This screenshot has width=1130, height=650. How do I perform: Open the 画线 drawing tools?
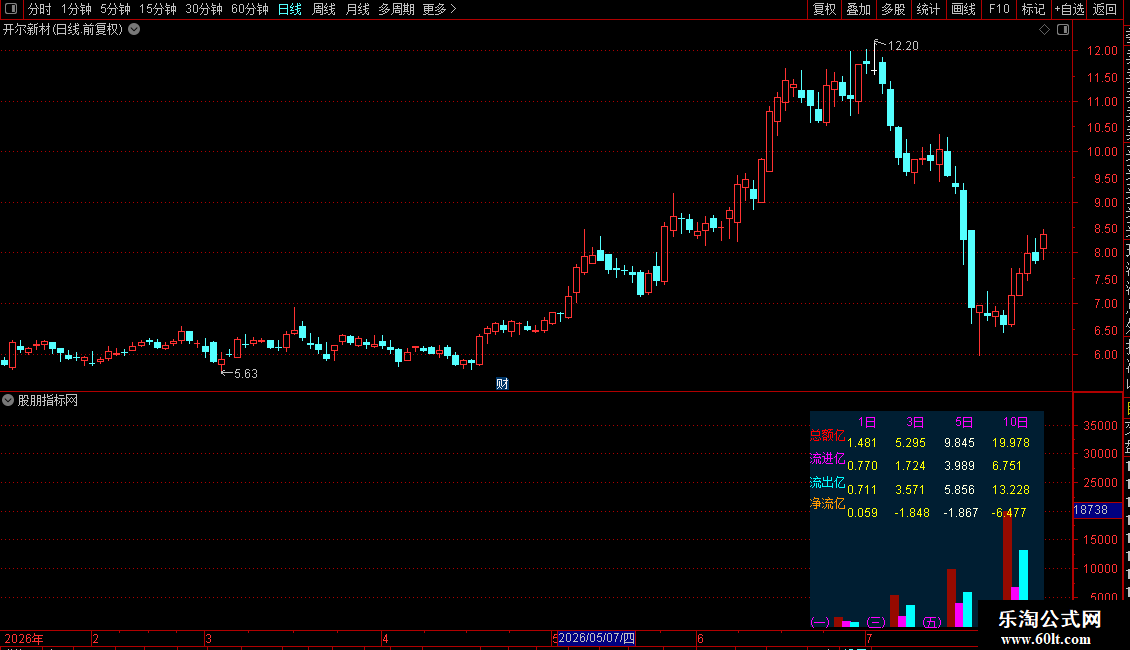coord(963,9)
